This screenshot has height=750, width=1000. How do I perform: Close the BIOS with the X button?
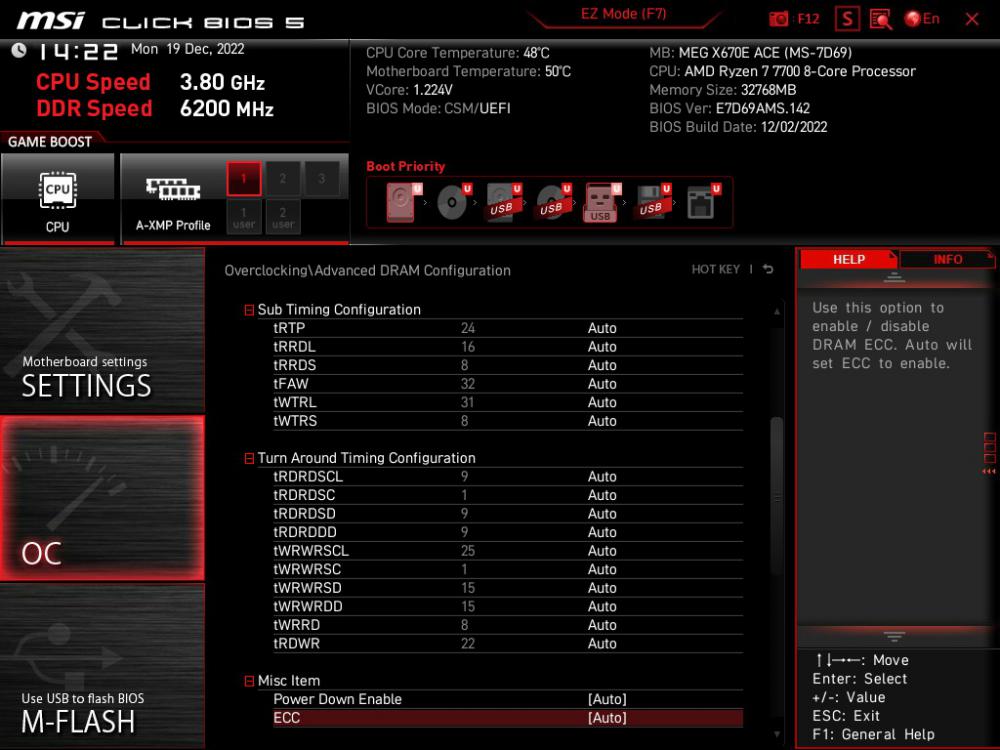tap(972, 20)
